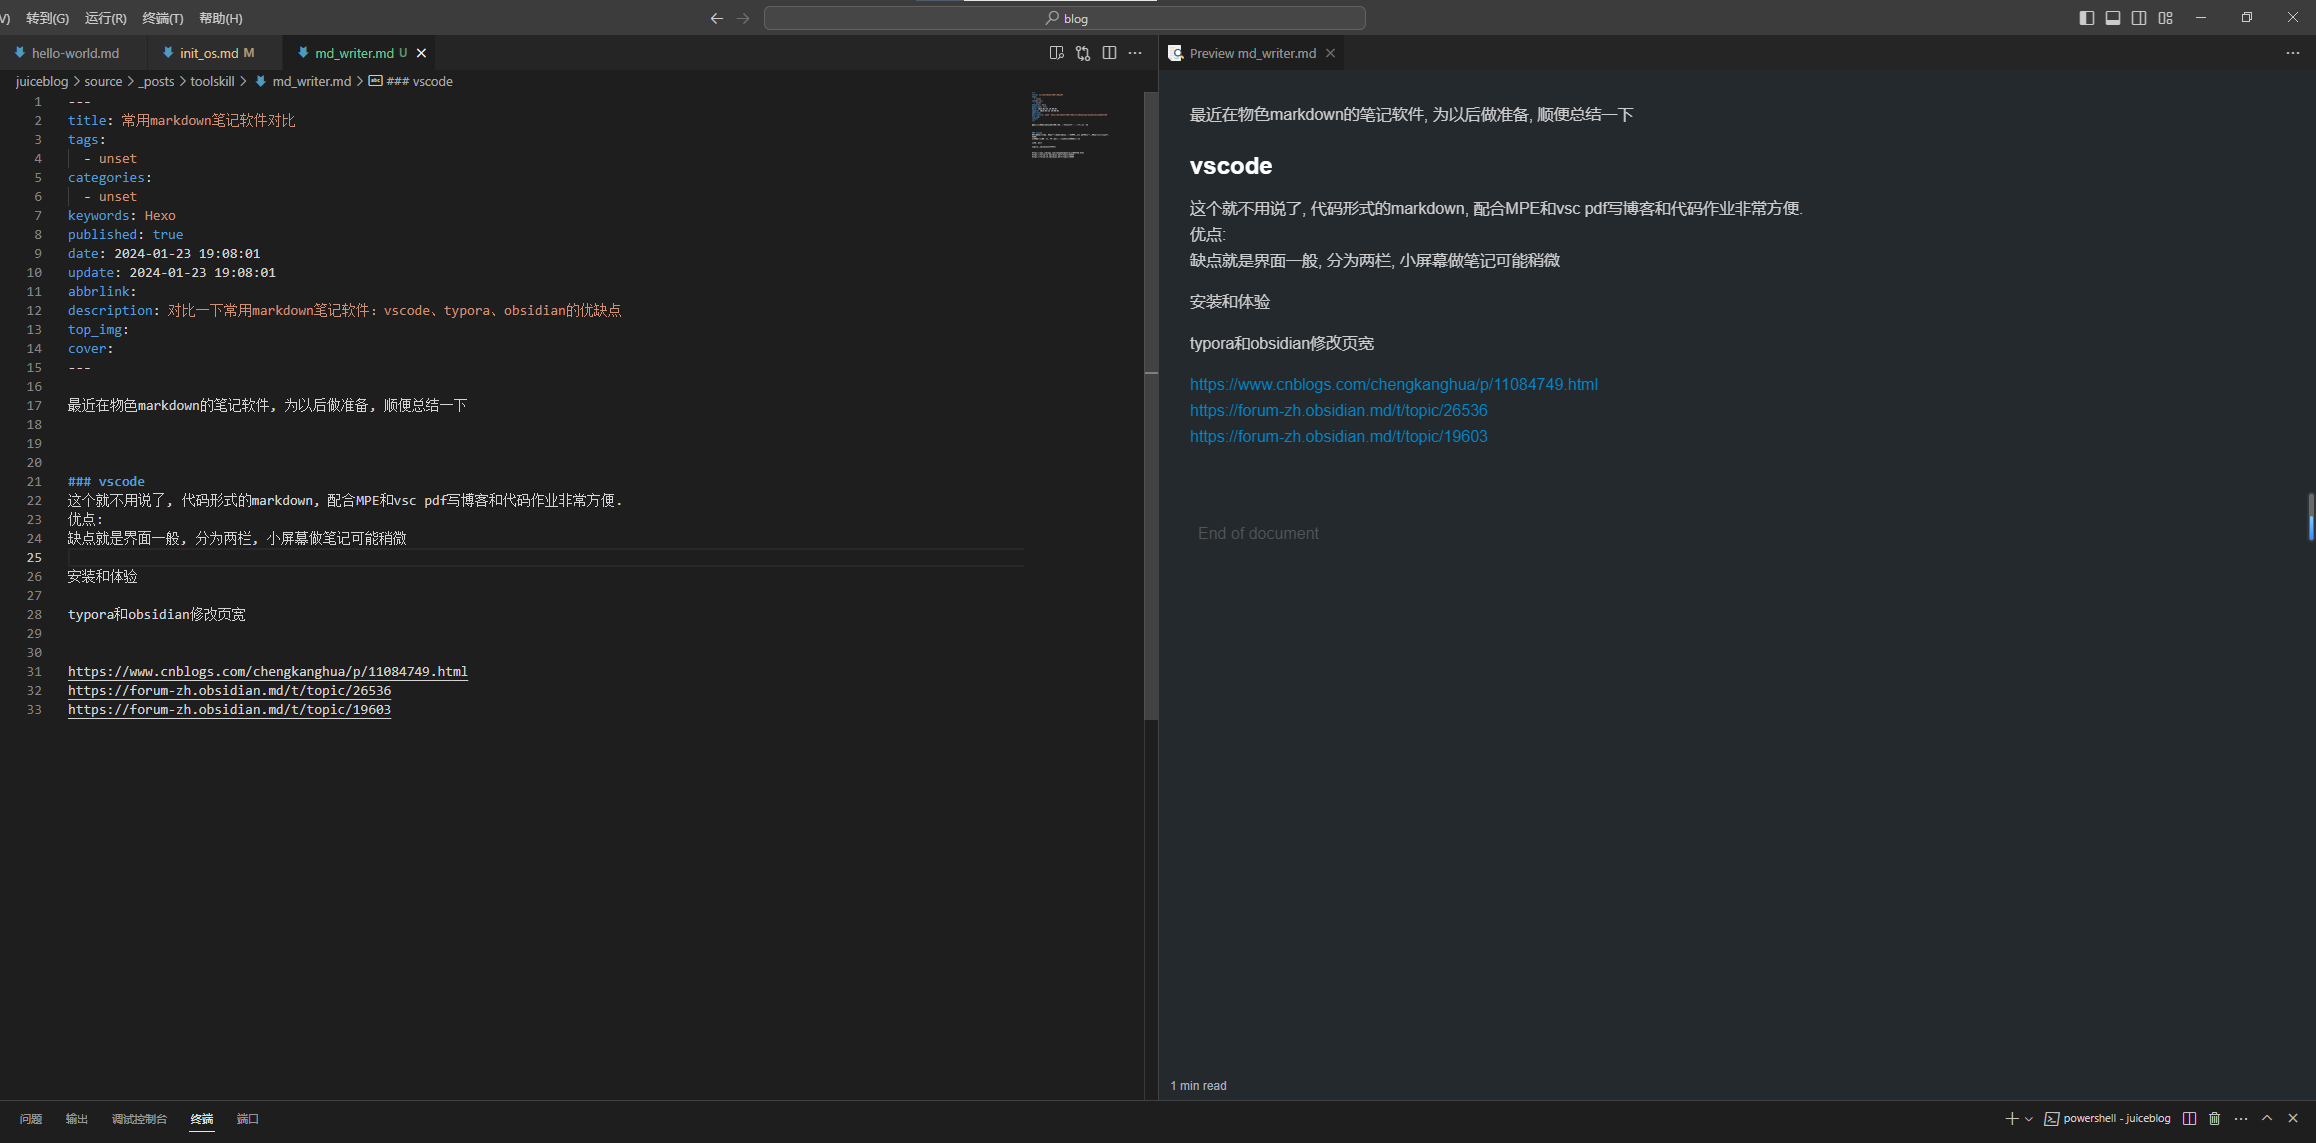
Task: Split the powershell terminal
Action: [2190, 1118]
